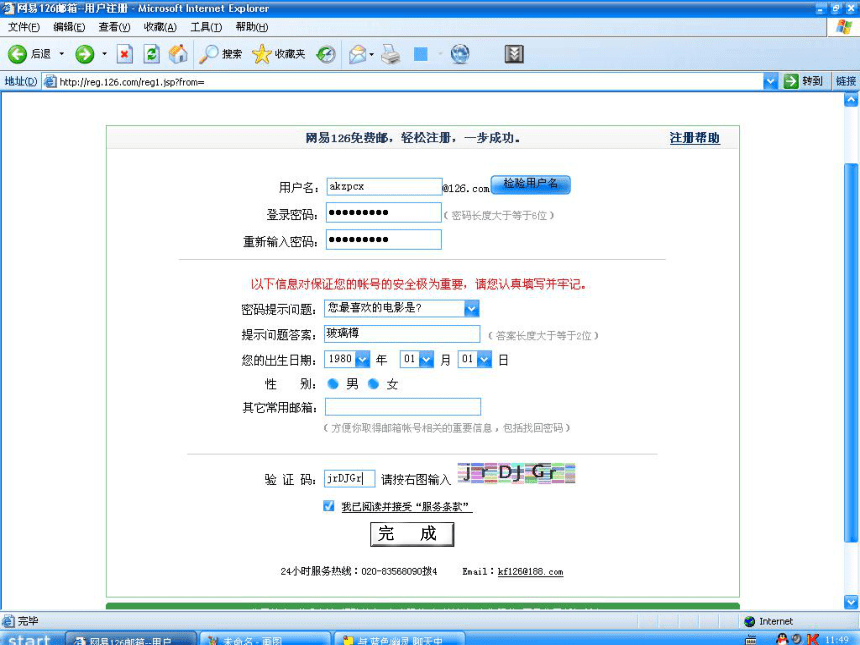The image size is (860, 645).
Task: Open the birth month dropdown
Action: [x=427, y=360]
